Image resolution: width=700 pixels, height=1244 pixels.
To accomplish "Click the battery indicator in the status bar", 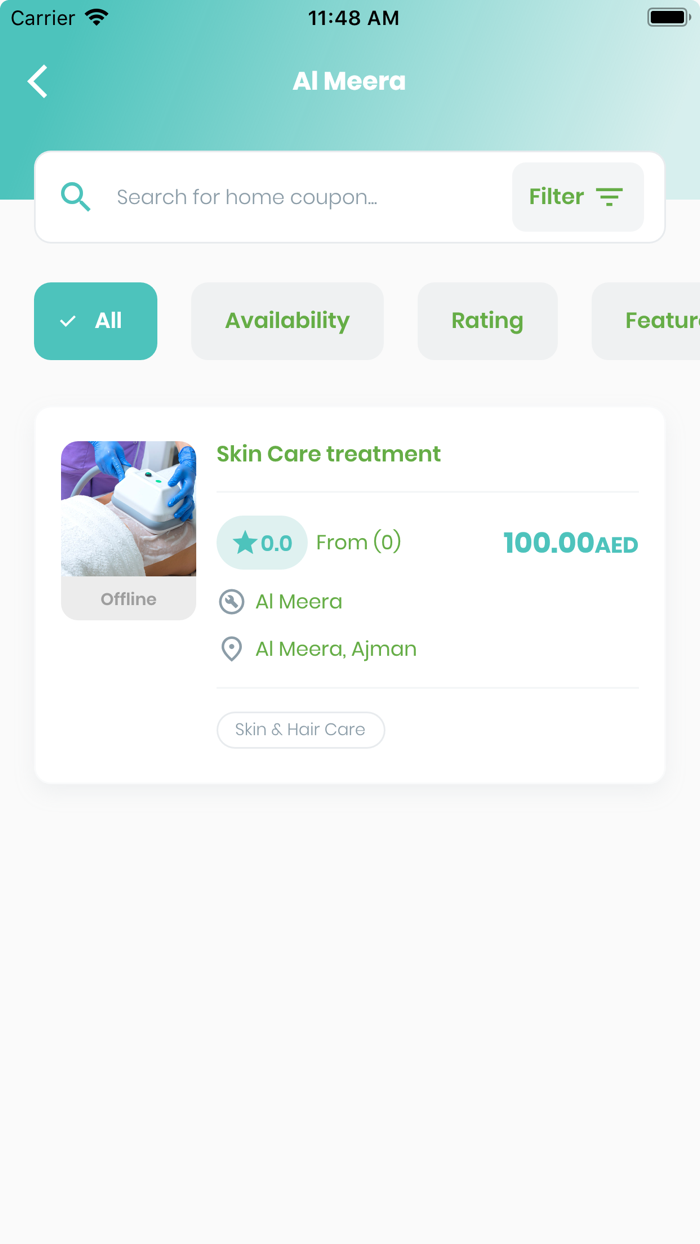I will (x=667, y=16).
